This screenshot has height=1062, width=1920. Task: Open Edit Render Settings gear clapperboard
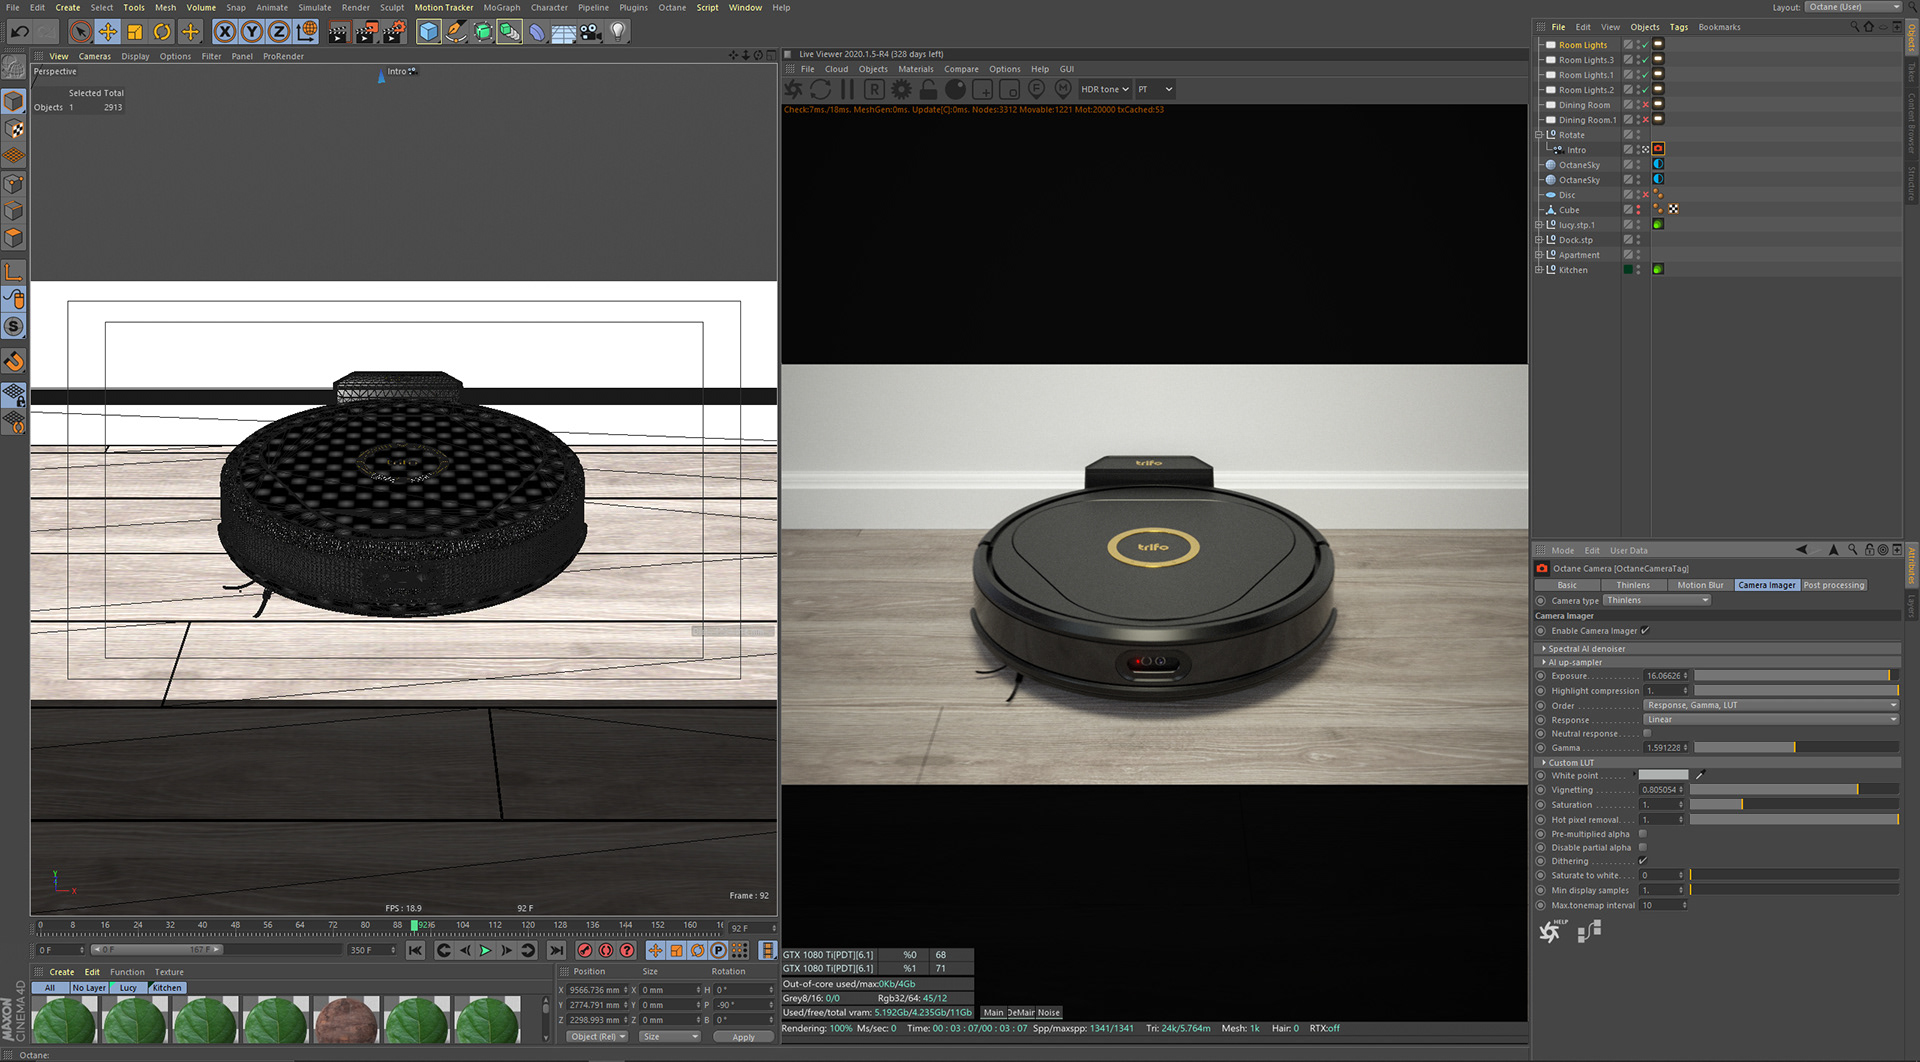(x=394, y=32)
